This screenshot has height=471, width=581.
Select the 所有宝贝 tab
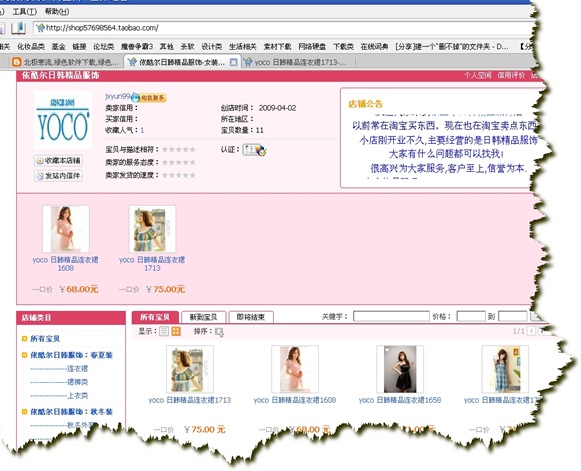[155, 317]
